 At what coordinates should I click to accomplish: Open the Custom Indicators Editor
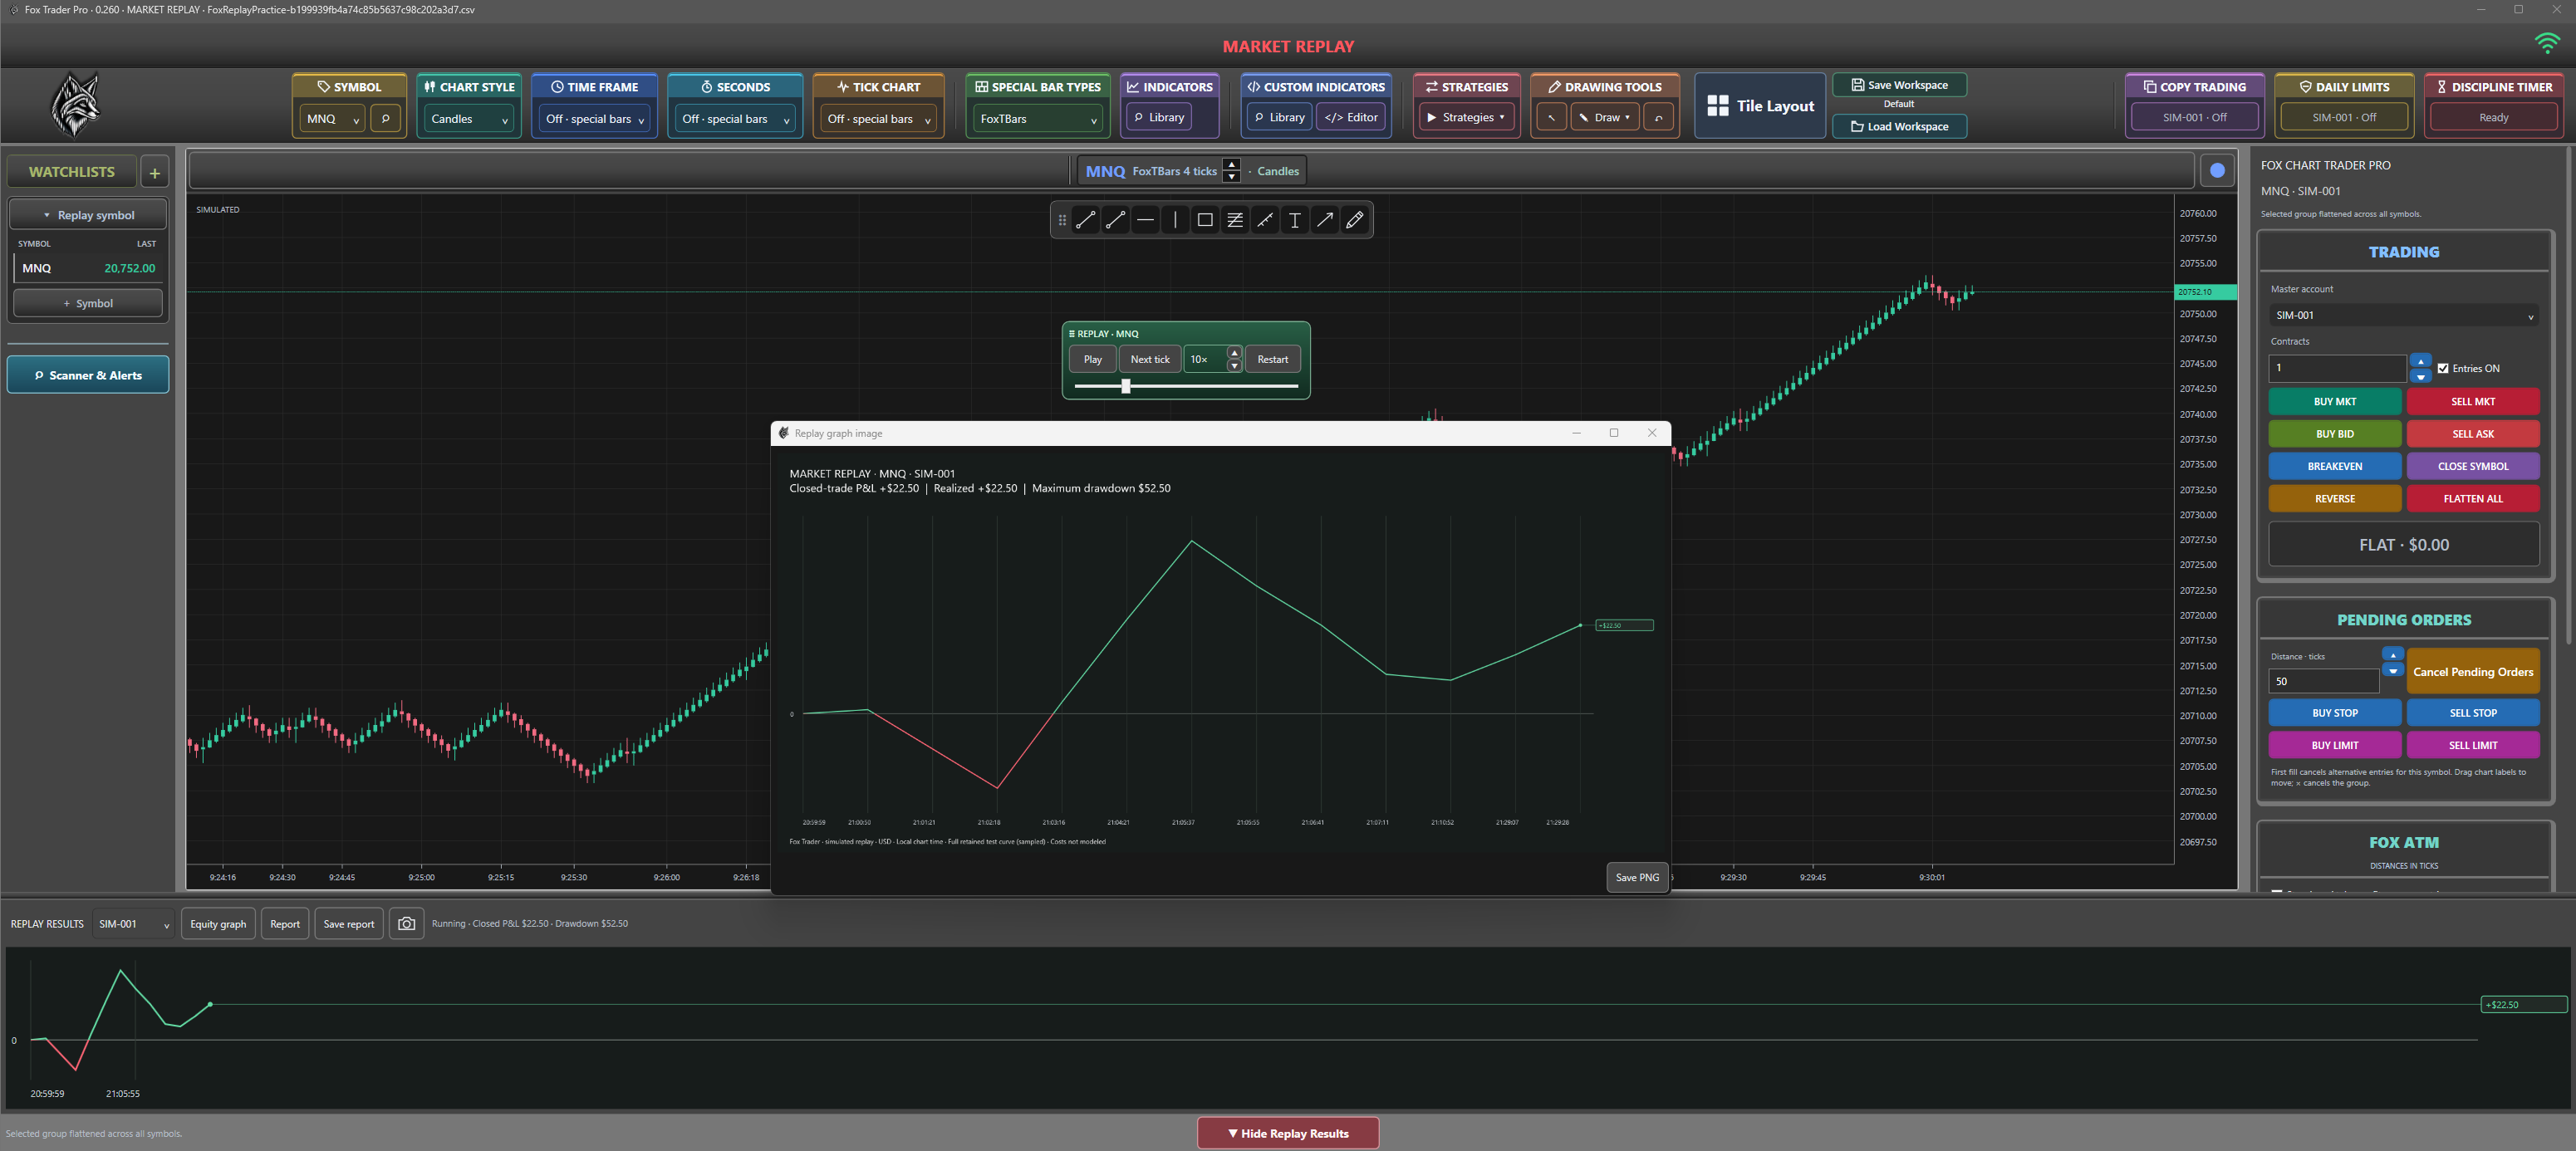1351,118
